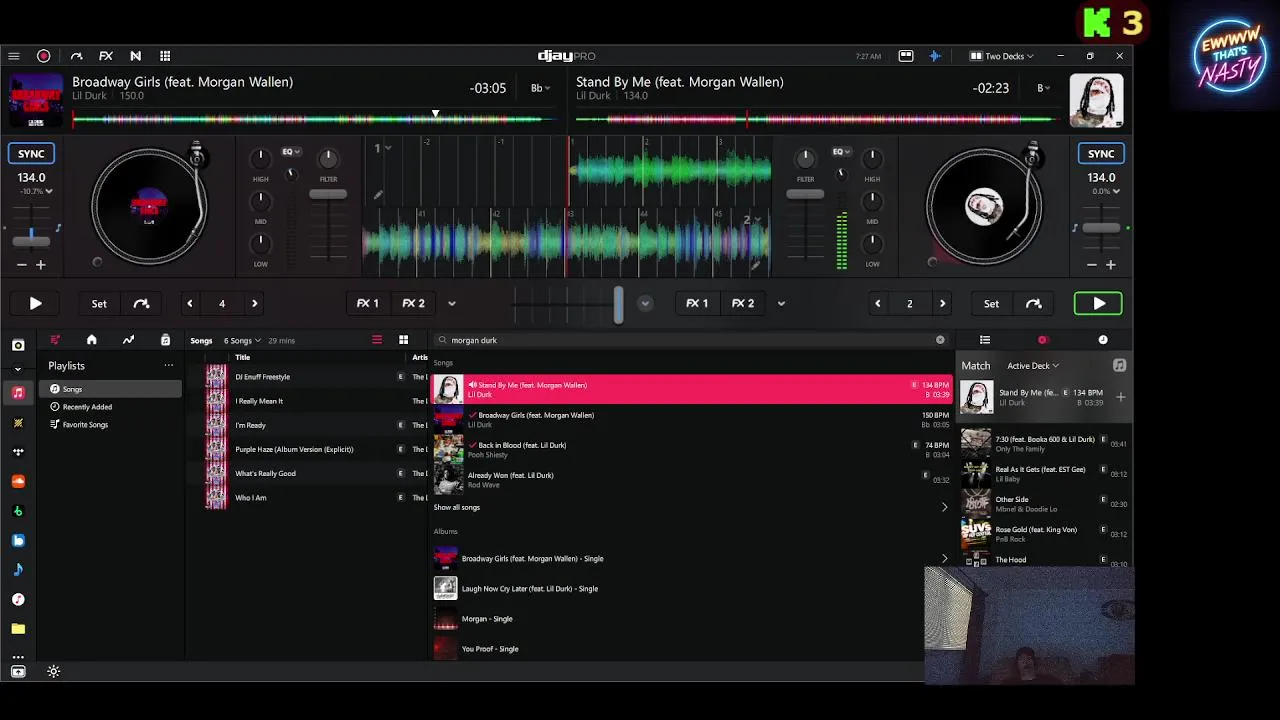Clear the search field with the X icon

tap(940, 340)
